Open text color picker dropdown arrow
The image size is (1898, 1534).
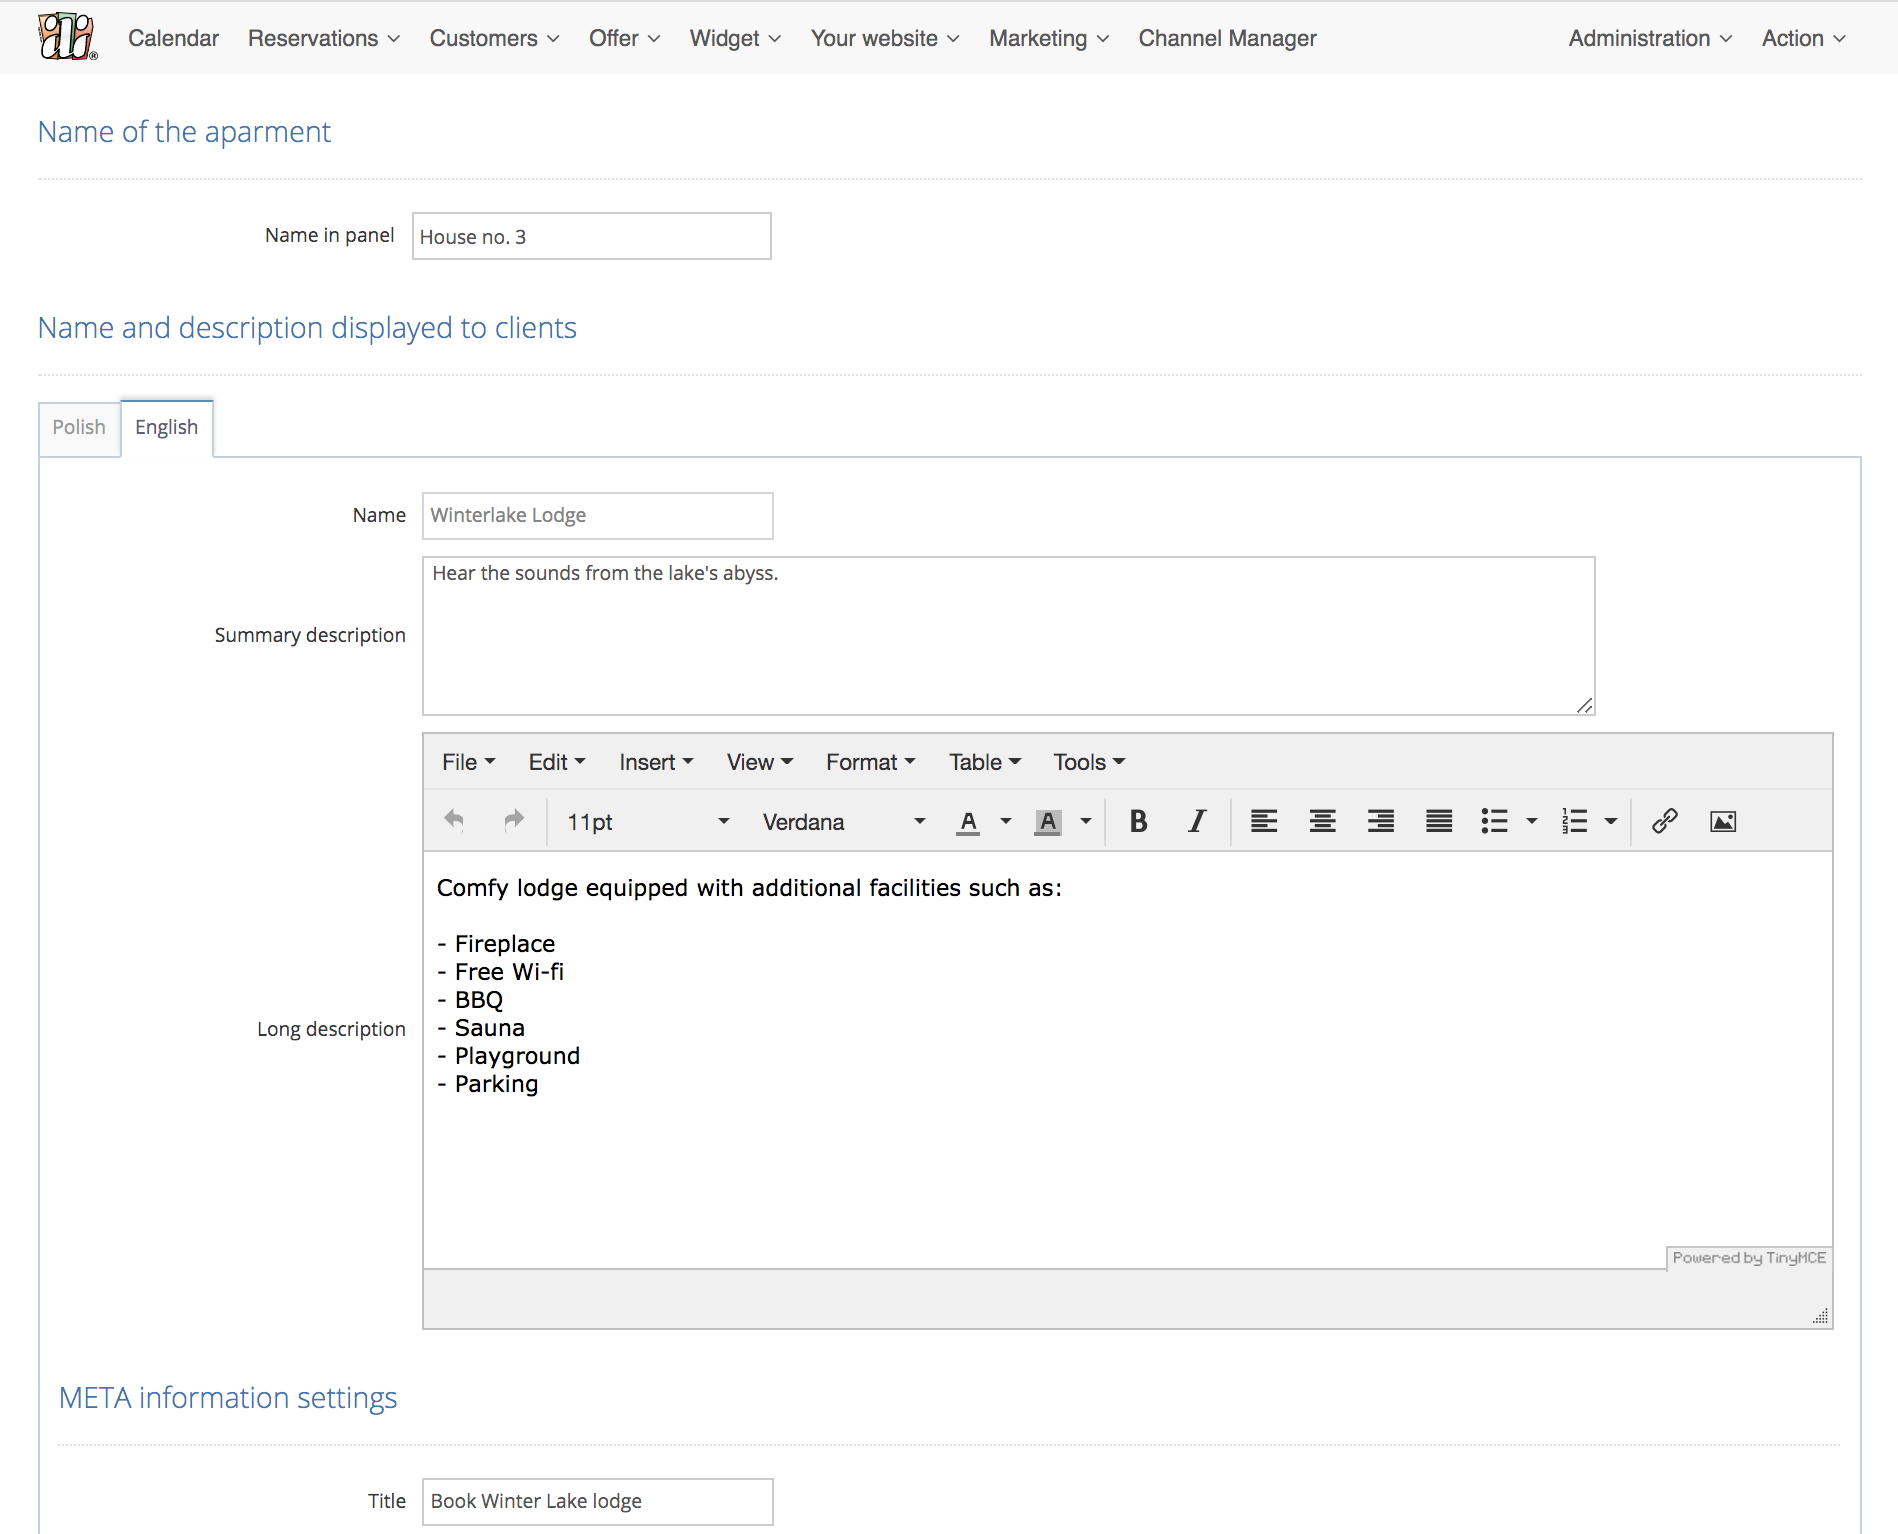pyautogui.click(x=1006, y=822)
